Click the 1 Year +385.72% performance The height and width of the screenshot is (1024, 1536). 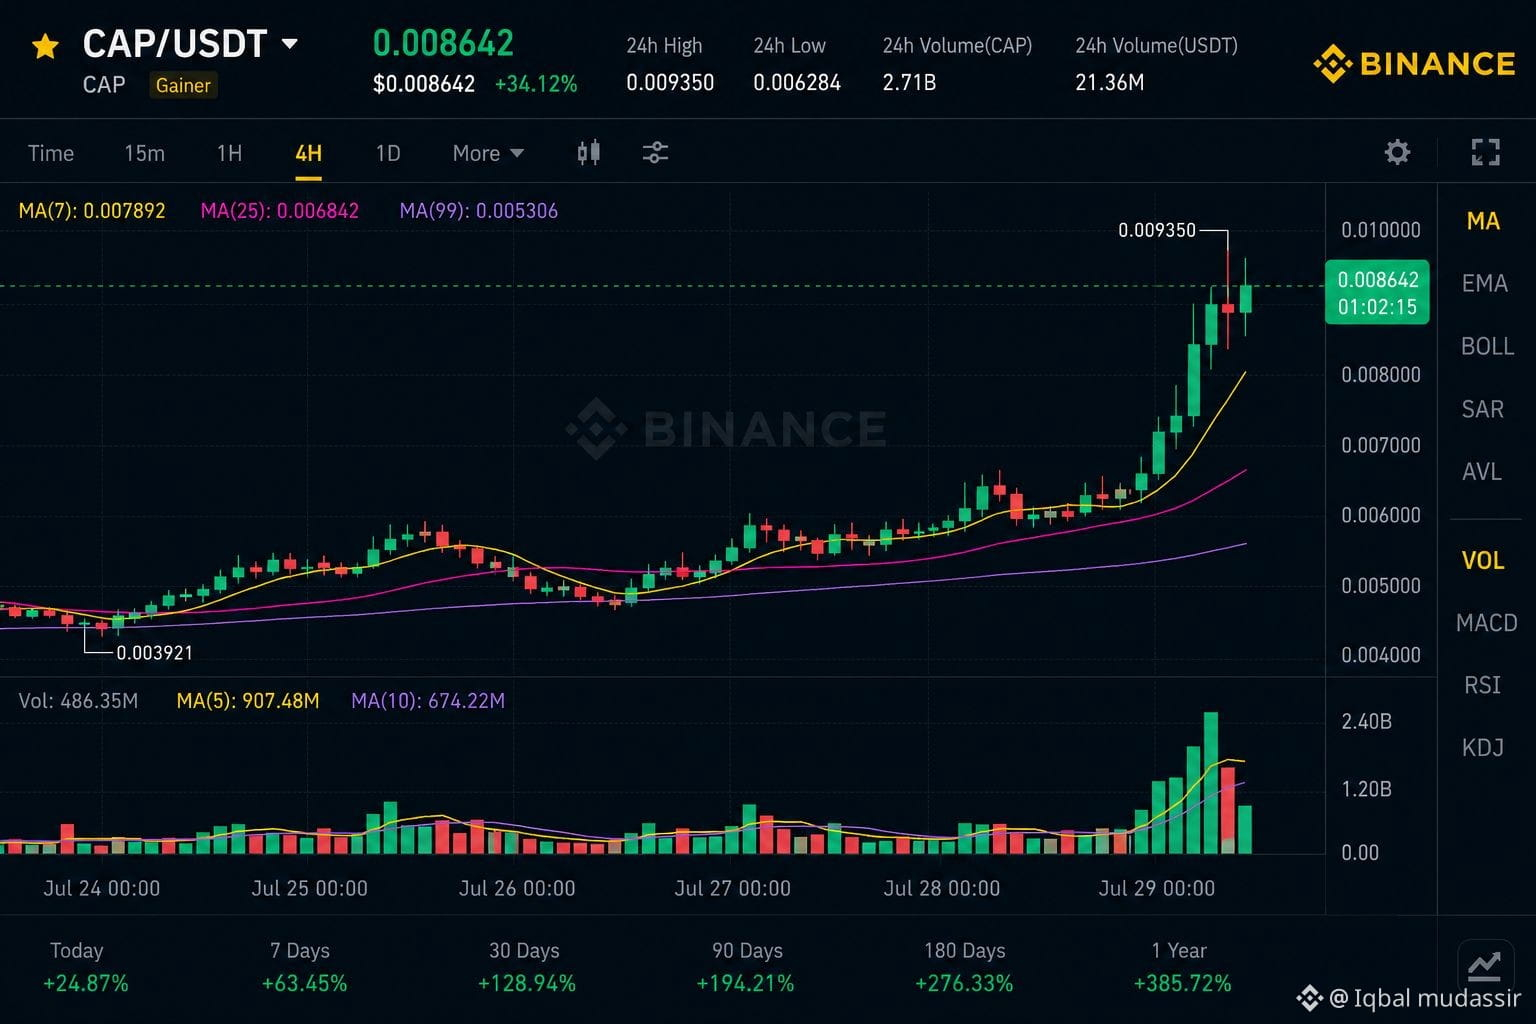tap(1182, 967)
